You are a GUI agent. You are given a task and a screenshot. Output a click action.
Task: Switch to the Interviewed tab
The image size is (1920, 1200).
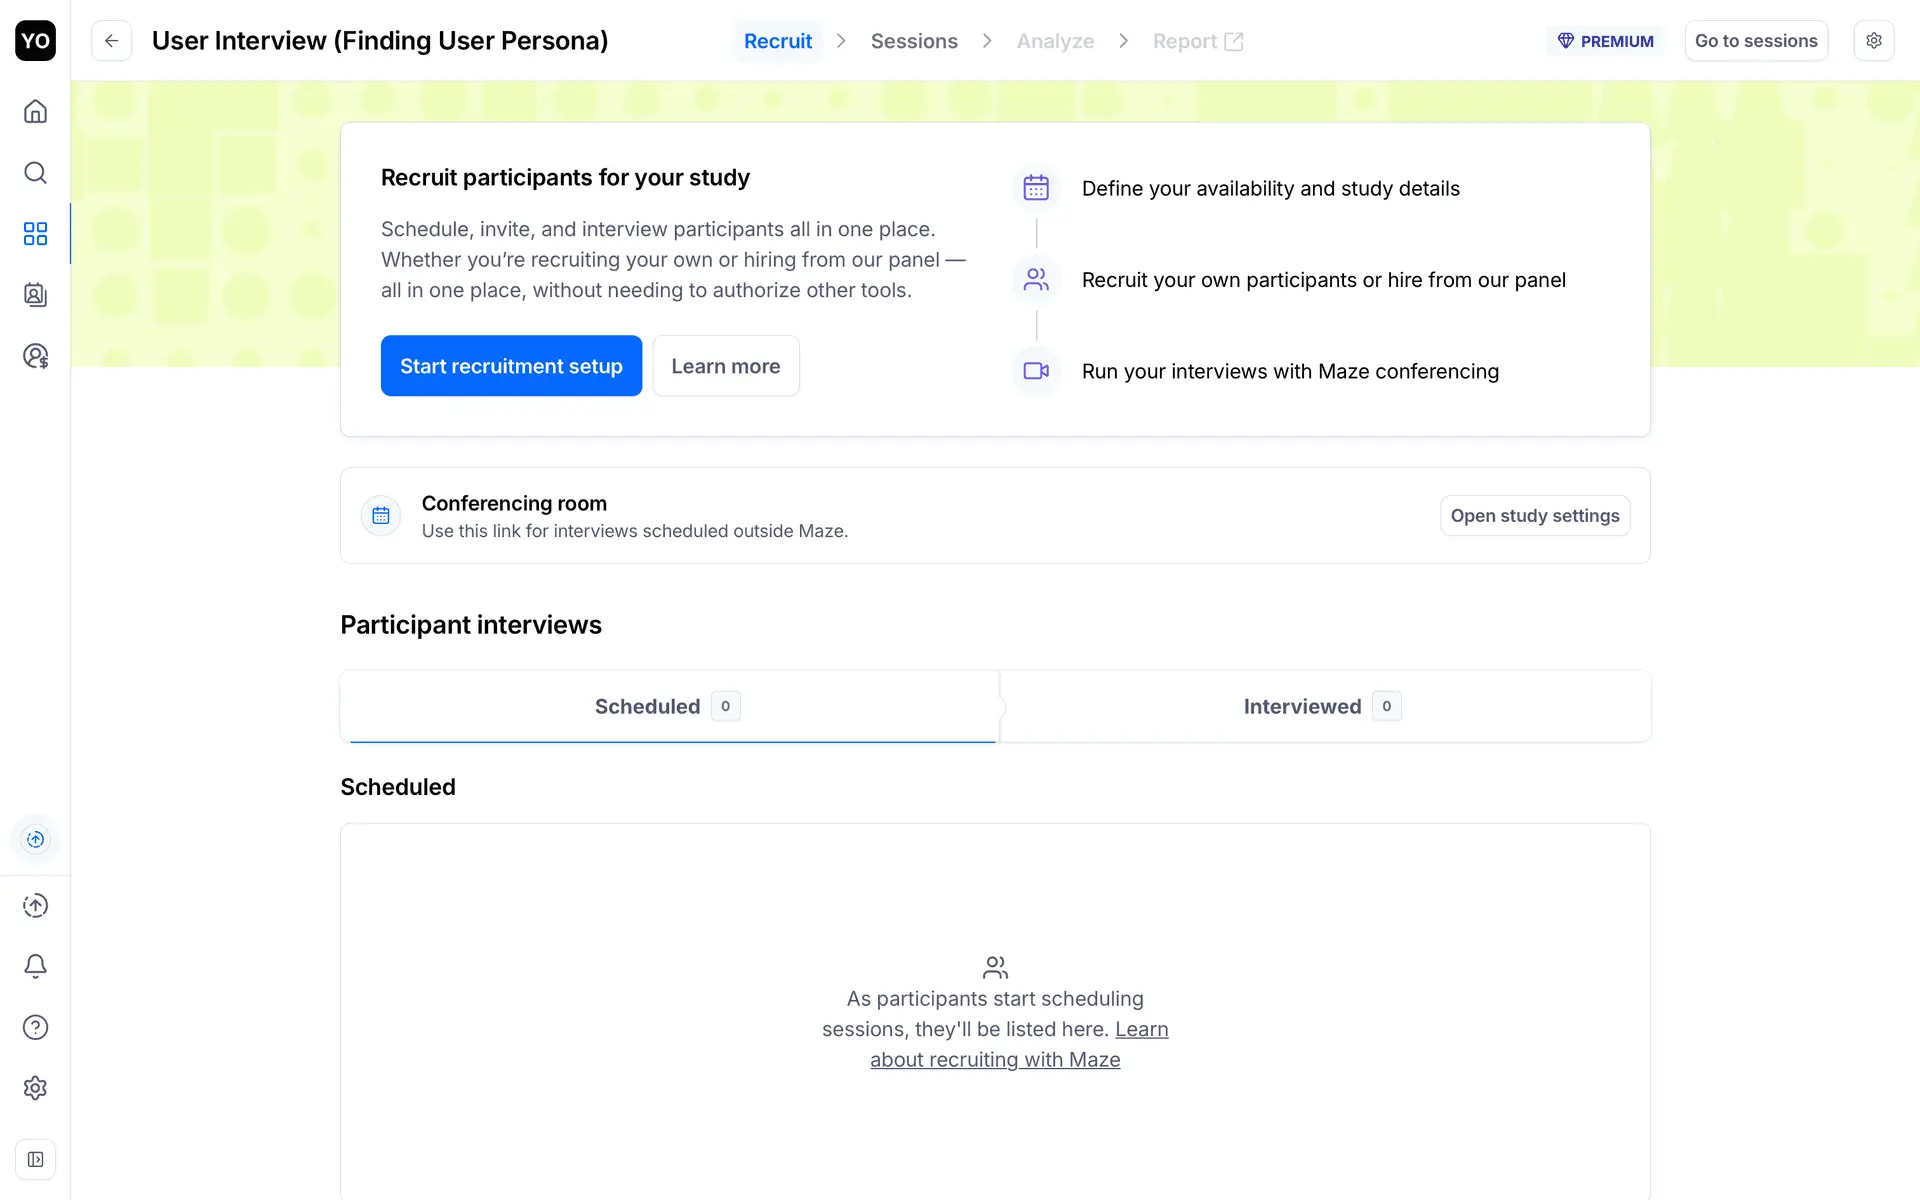[1322, 706]
